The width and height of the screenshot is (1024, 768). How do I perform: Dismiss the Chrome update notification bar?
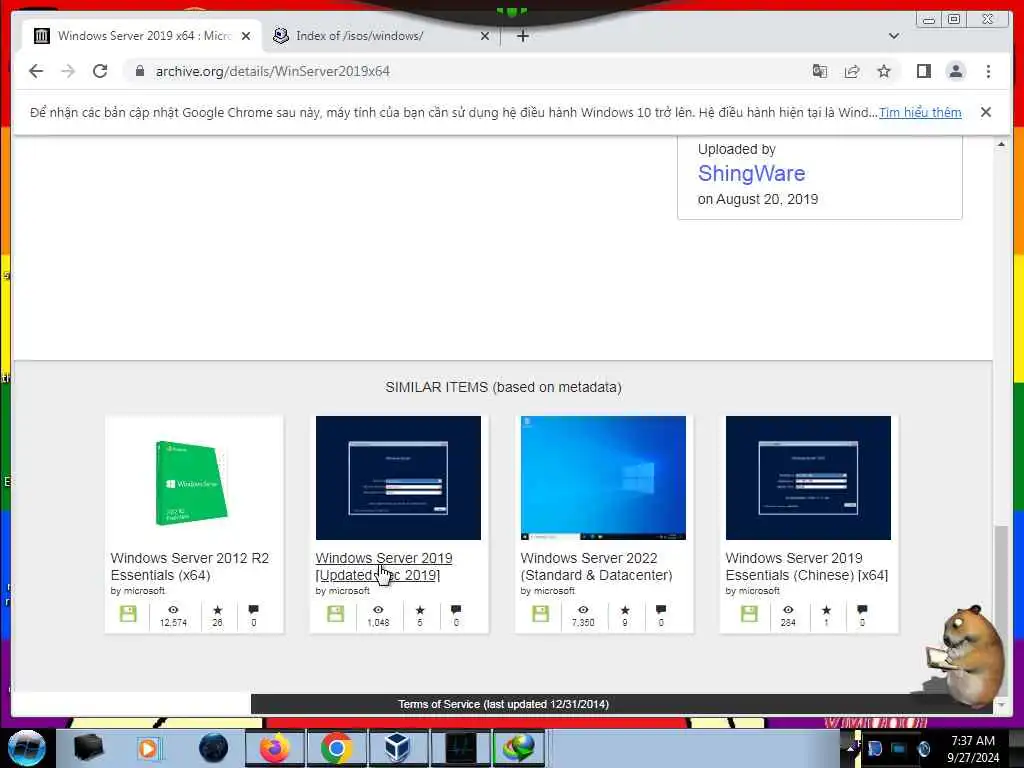pyautogui.click(x=985, y=112)
